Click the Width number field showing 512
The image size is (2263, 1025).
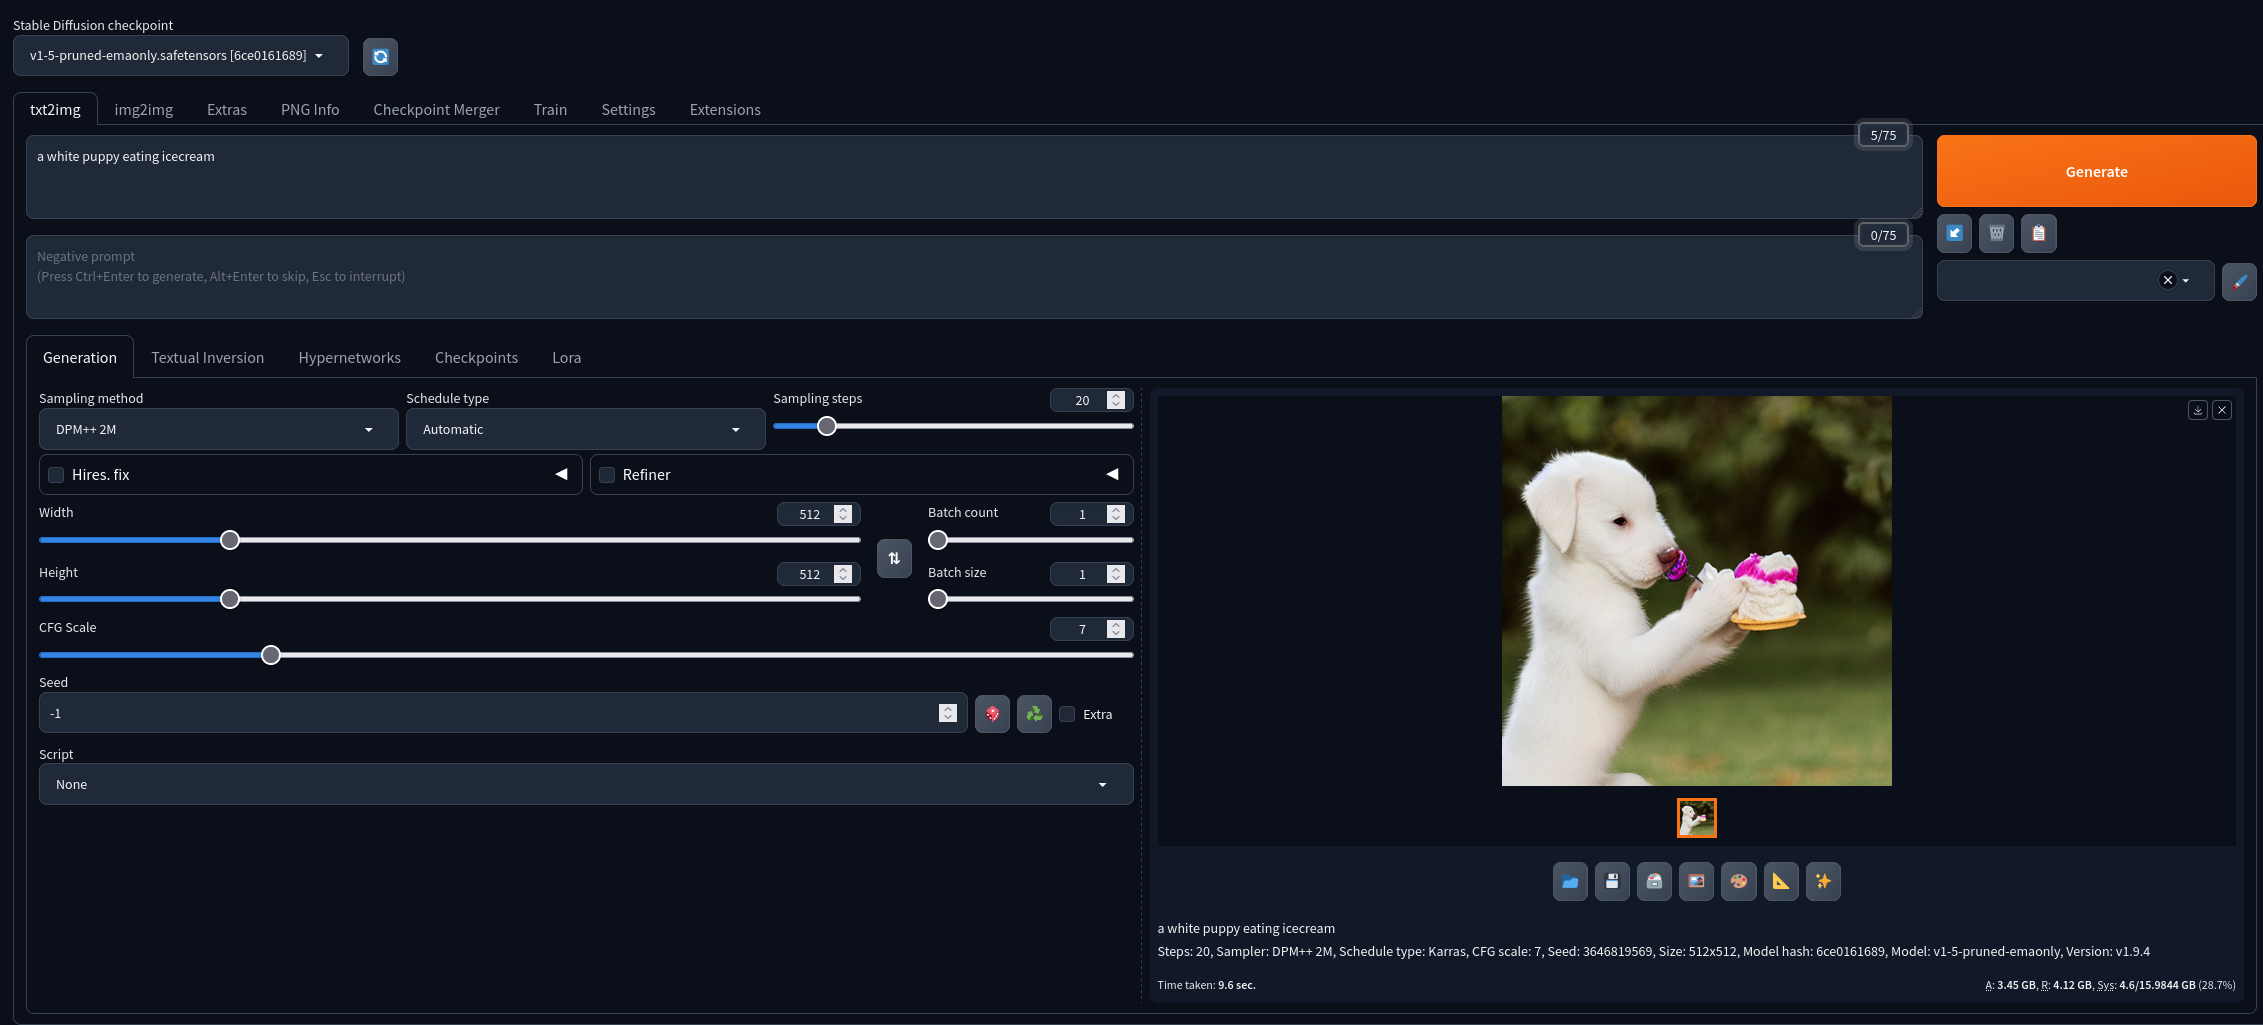(818, 514)
